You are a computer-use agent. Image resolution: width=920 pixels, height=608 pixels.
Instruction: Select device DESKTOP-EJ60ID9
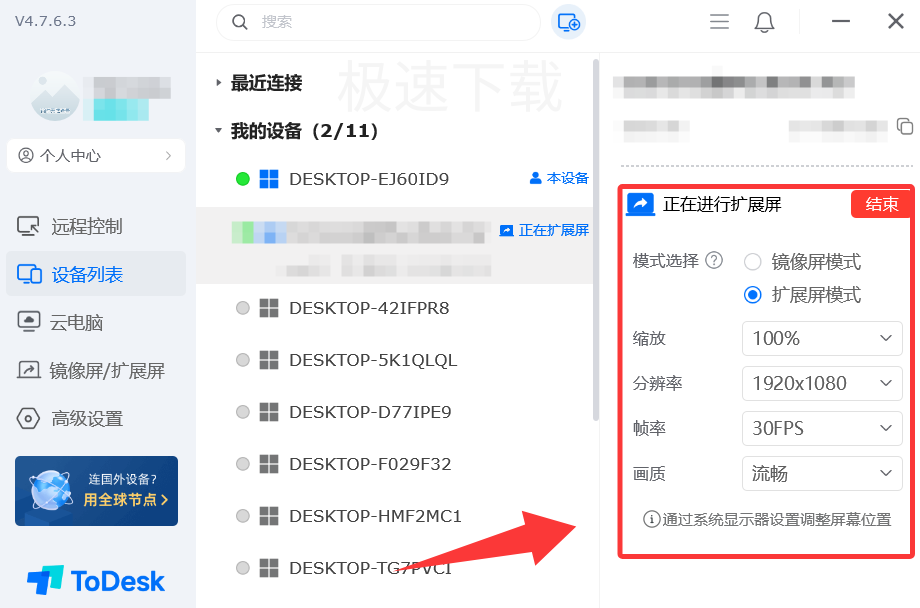(x=394, y=179)
